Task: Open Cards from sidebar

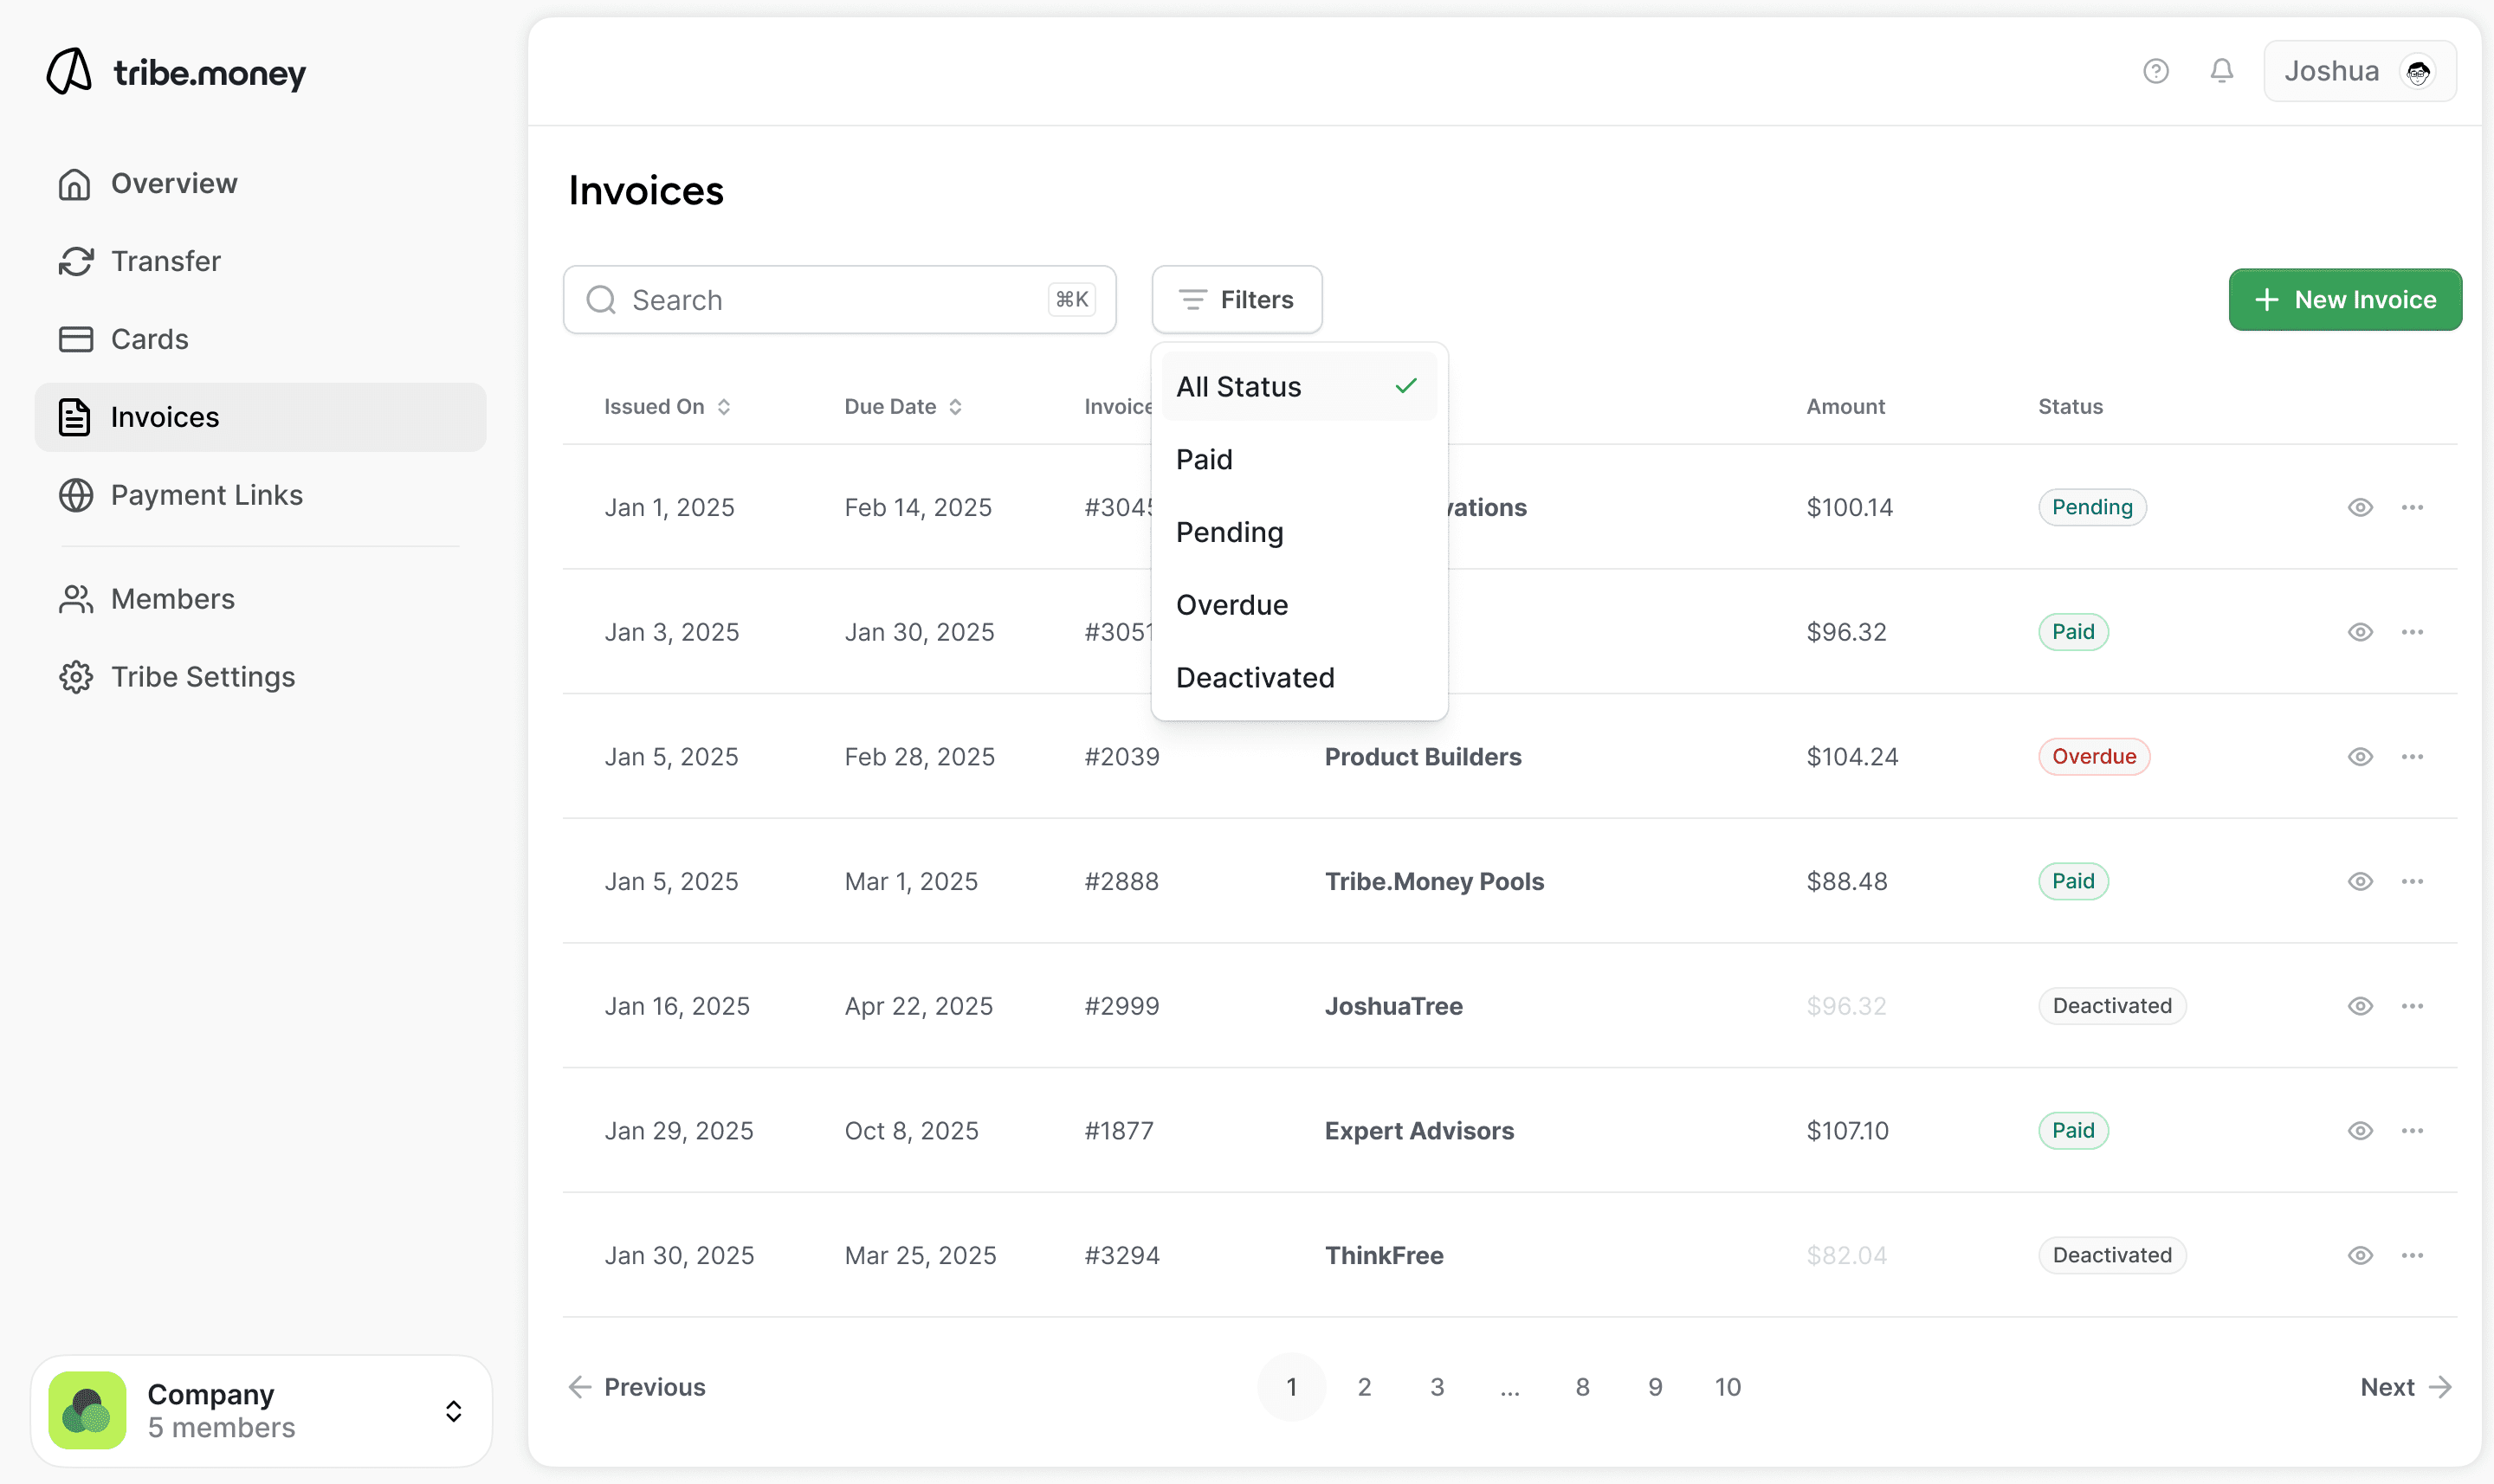Action: pyautogui.click(x=149, y=339)
